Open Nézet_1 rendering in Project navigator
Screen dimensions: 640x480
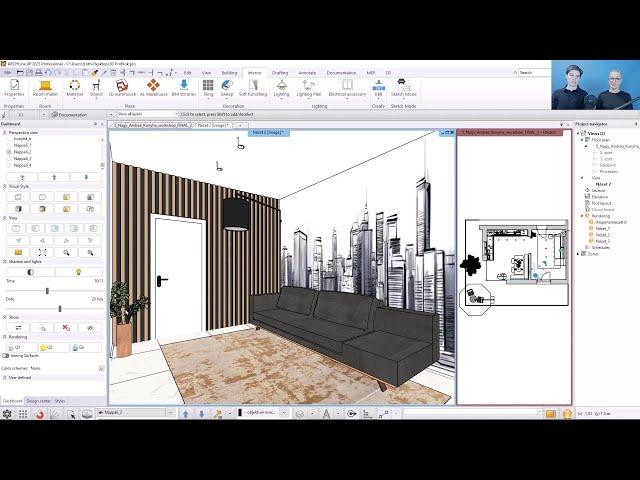[x=602, y=229]
